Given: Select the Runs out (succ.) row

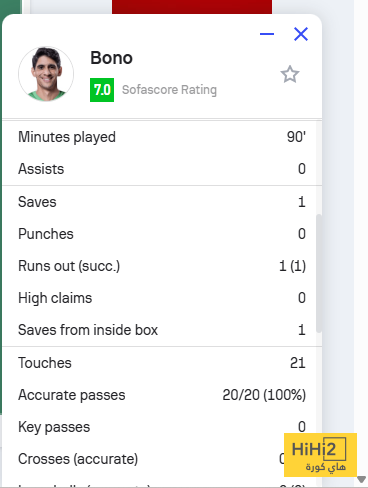Looking at the screenshot, I should coord(162,266).
